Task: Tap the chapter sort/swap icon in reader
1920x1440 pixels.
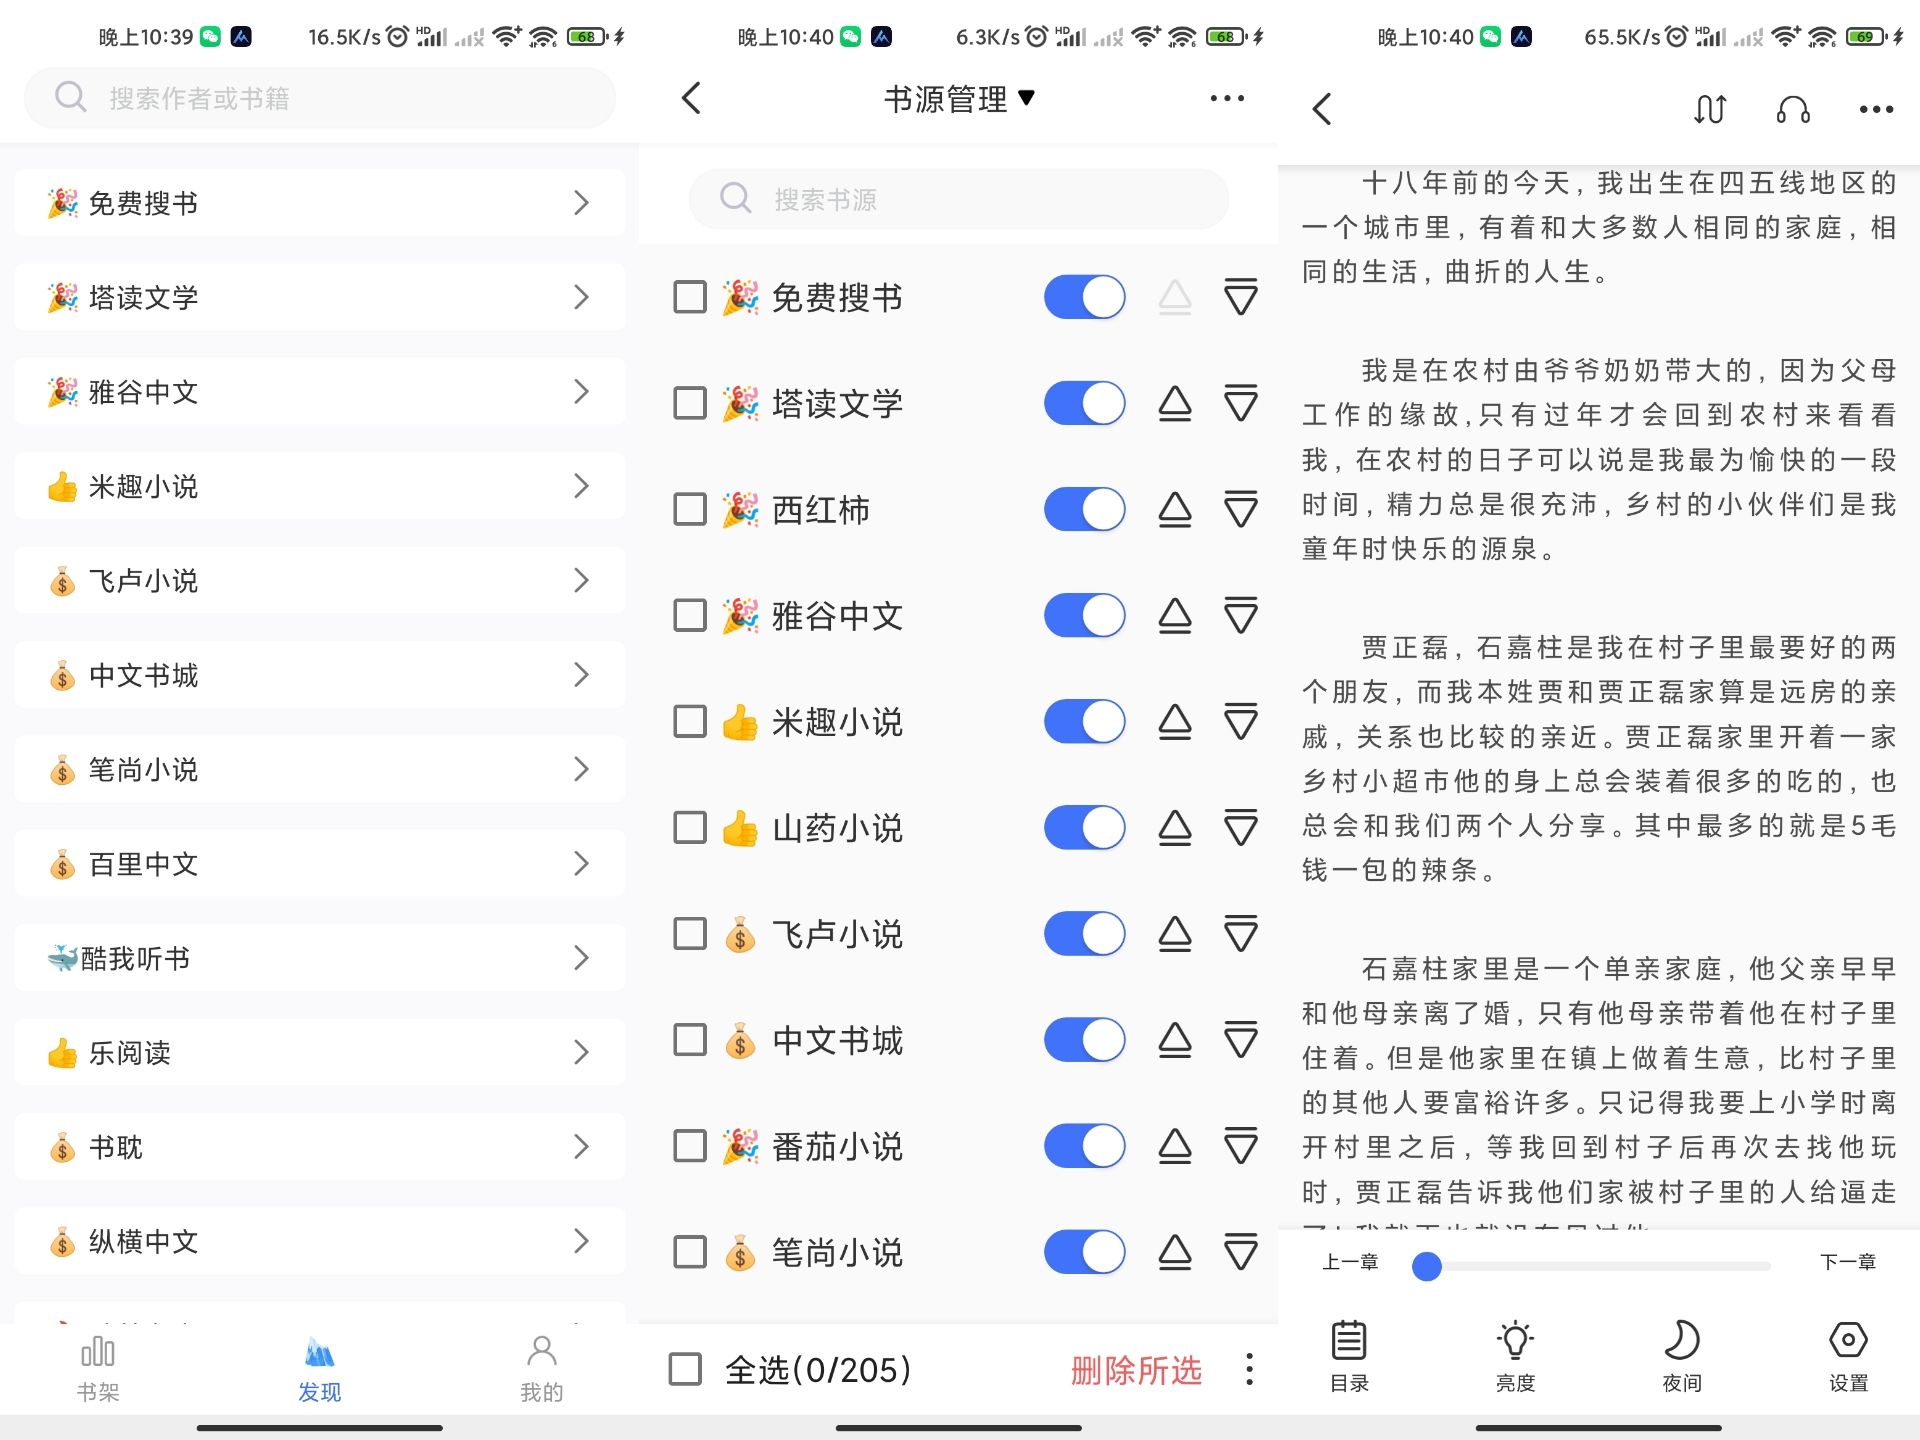Action: [1709, 108]
